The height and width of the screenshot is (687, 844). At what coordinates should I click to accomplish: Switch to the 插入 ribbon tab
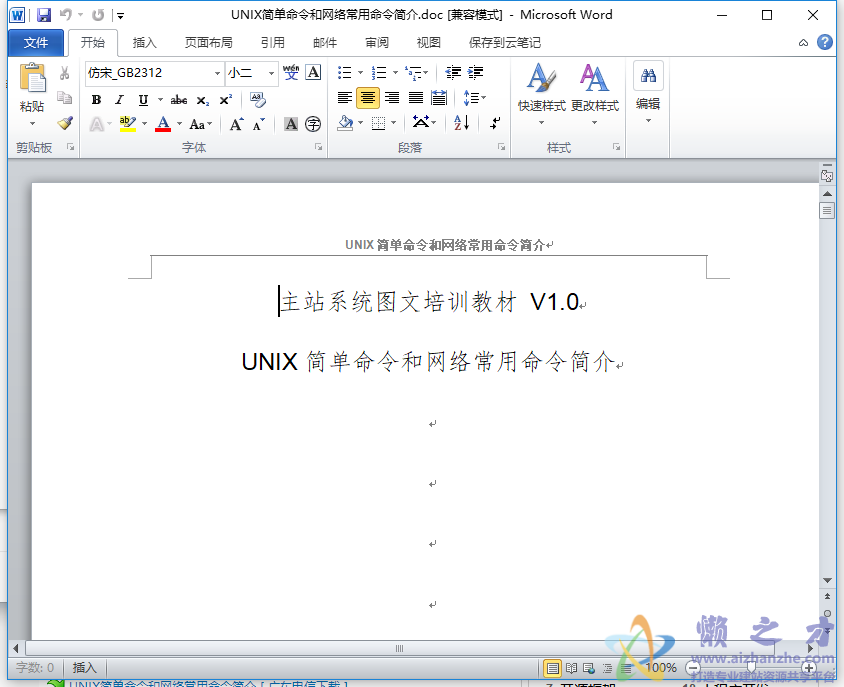coord(146,42)
